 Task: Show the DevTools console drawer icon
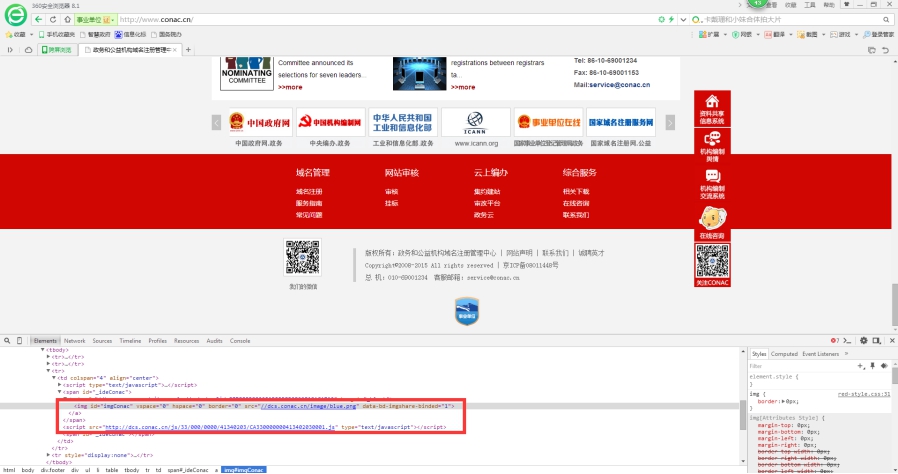(x=848, y=341)
